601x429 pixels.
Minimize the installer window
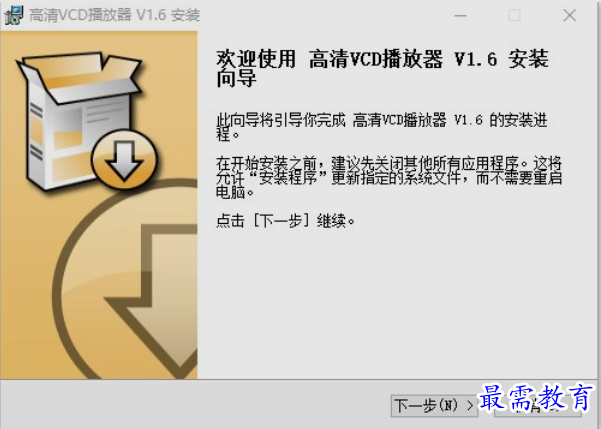[x=460, y=16]
